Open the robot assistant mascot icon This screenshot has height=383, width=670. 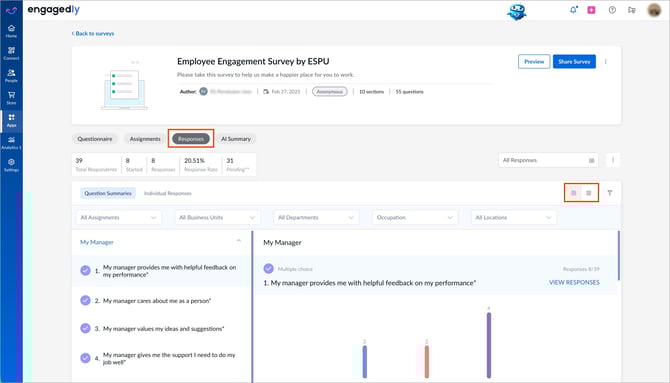(517, 11)
